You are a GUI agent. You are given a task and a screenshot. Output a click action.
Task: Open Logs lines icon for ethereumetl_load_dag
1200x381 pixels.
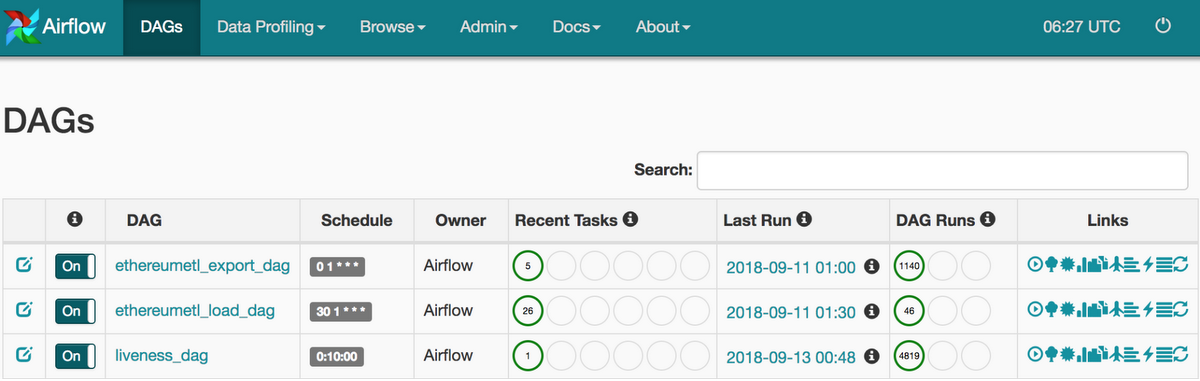point(1164,310)
